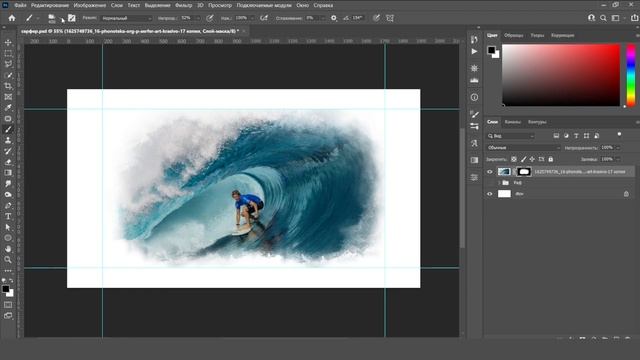Open the Редактирование menu
The image size is (640, 360).
coord(50,5)
